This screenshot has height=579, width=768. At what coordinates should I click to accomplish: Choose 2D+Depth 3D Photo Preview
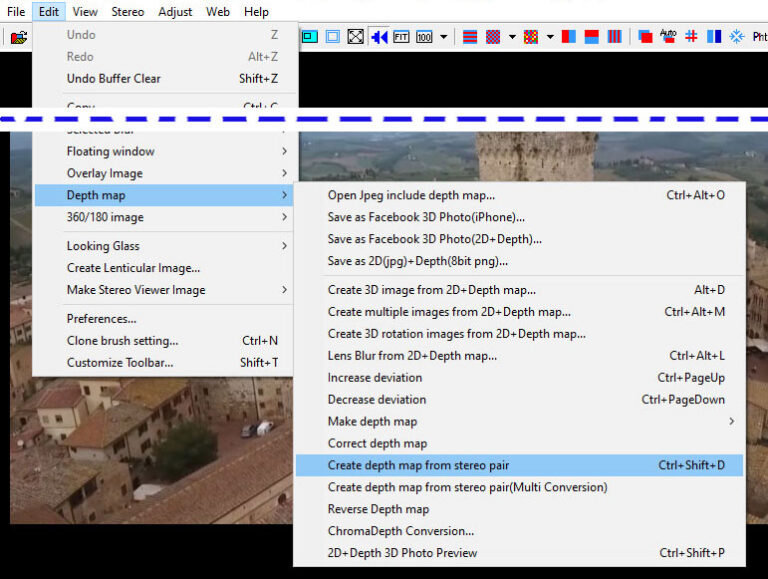coord(519,553)
